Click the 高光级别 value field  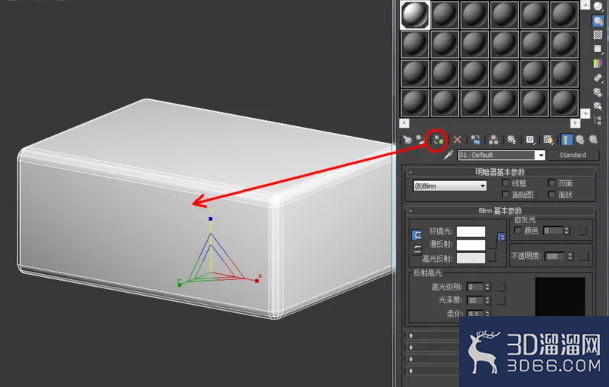point(475,287)
